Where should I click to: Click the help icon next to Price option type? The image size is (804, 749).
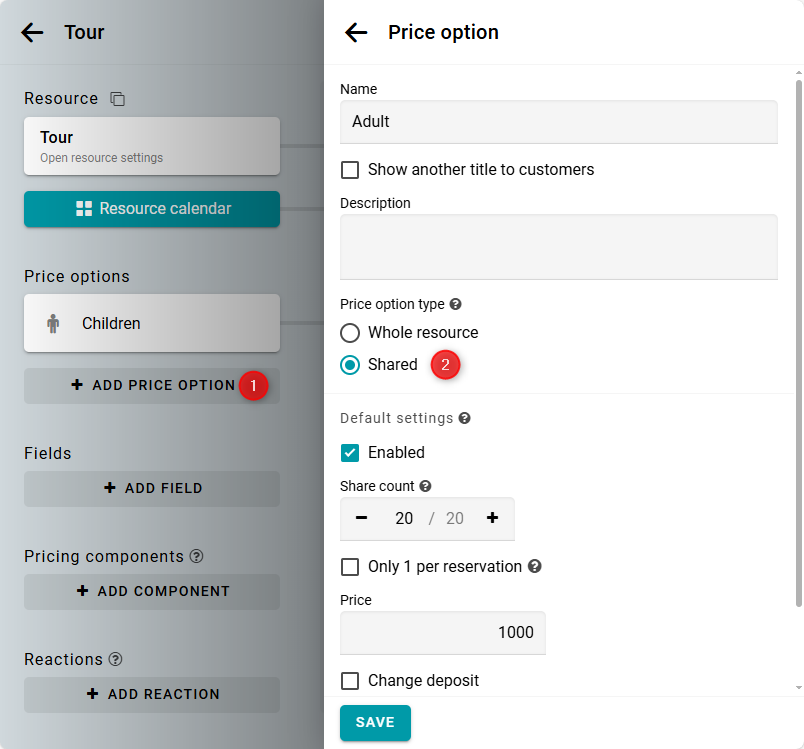pyautogui.click(x=456, y=304)
